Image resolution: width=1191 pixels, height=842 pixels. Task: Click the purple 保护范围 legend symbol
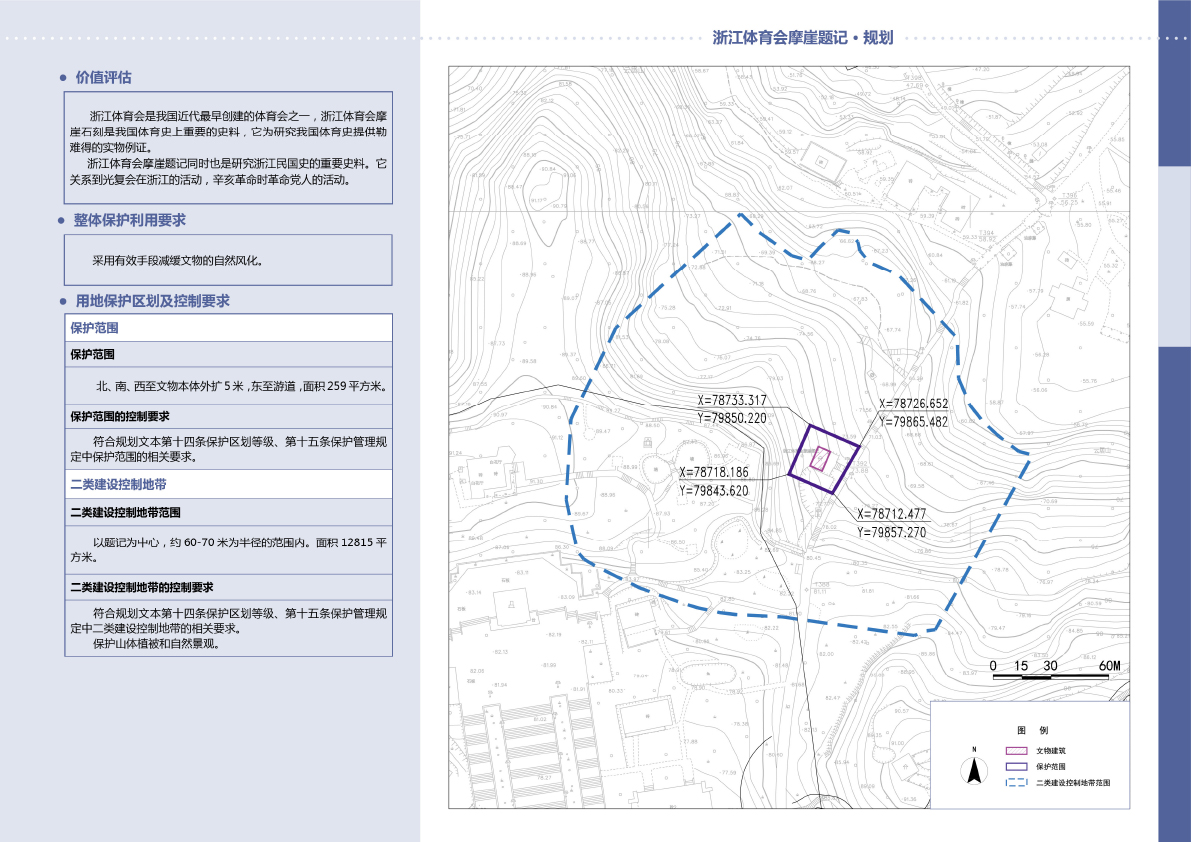tap(1016, 766)
